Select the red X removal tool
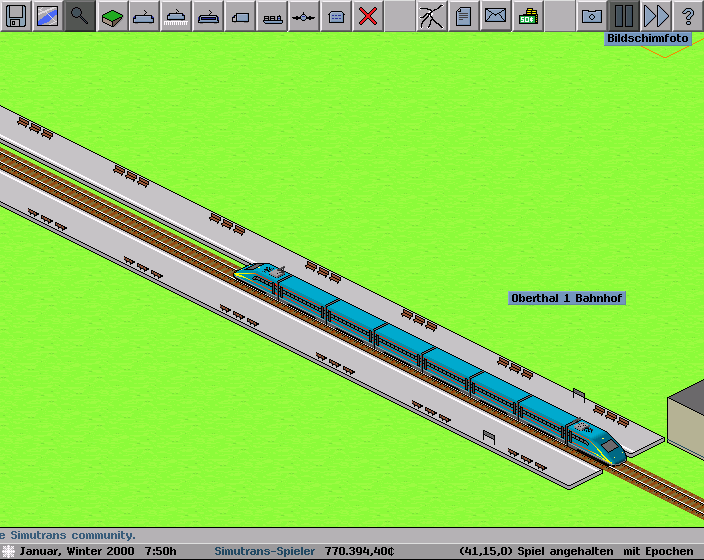Screen dimensions: 704x560 click(368, 15)
